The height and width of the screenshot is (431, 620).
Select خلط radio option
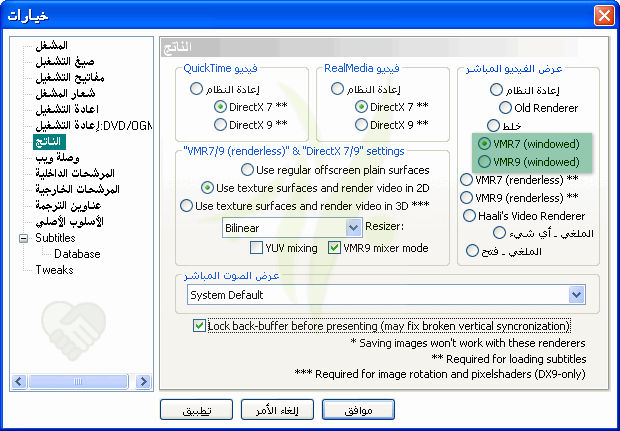(x=493, y=126)
